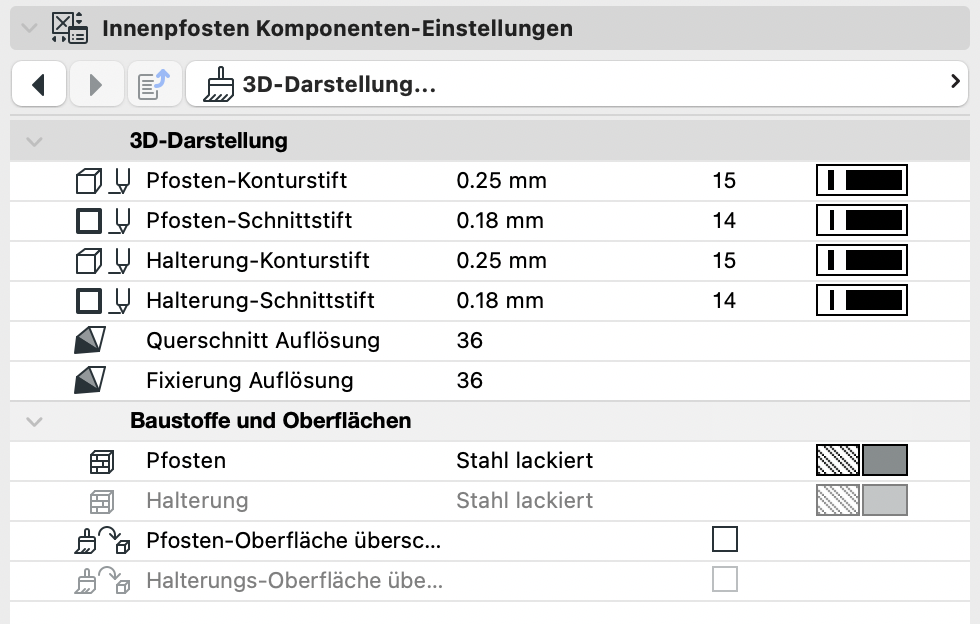Open the 3D-Darstellung page dropdown
980x624 pixels.
(x=577, y=84)
